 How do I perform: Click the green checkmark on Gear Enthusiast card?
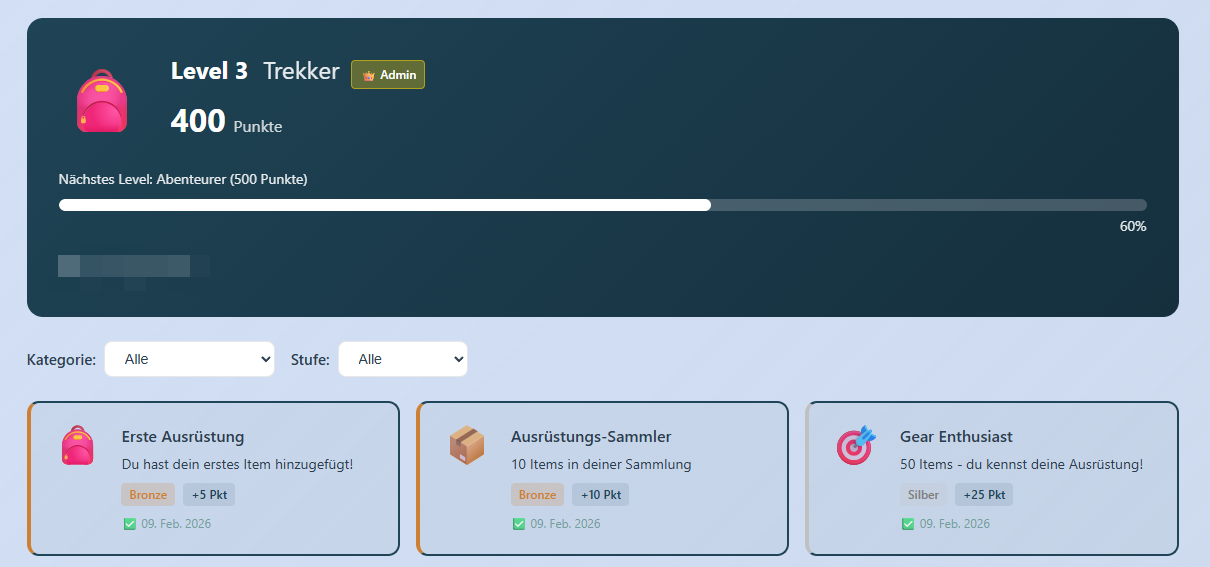[907, 524]
